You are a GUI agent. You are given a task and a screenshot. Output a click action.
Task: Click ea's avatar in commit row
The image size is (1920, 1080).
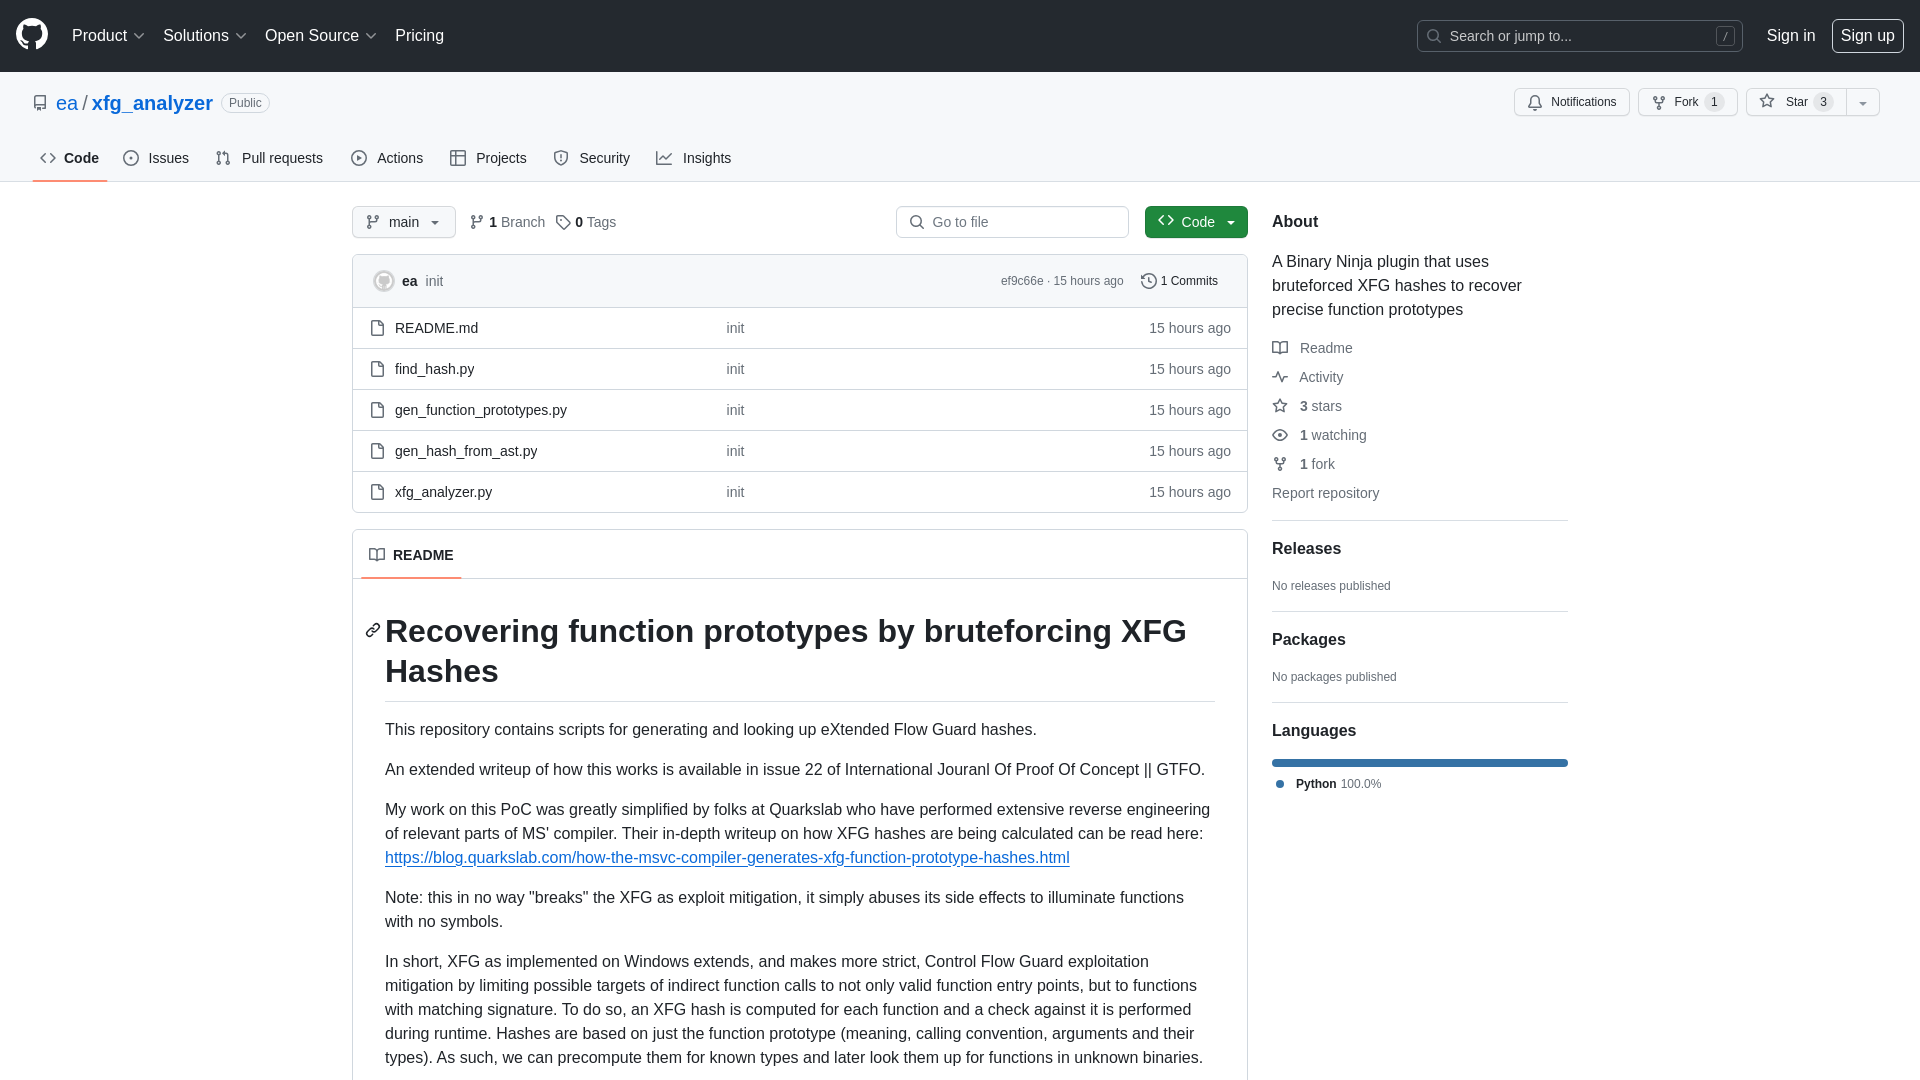[x=384, y=281]
